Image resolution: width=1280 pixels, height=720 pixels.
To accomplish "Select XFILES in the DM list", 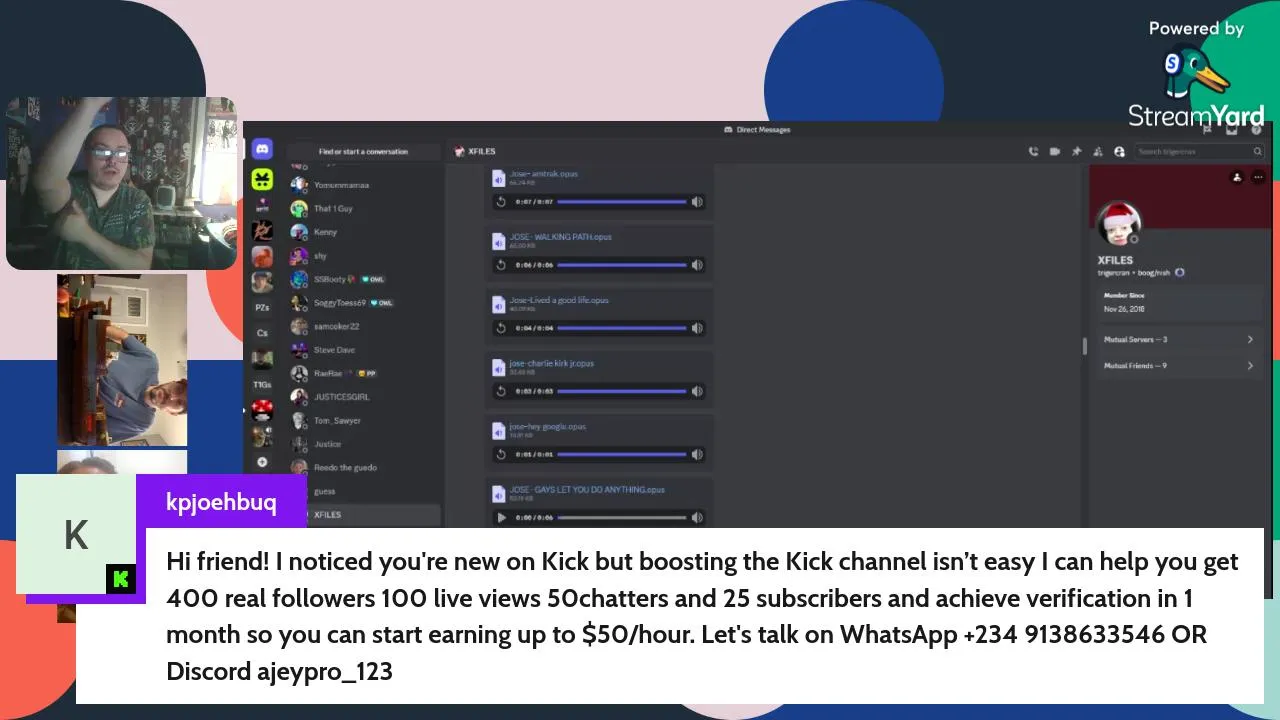I will pyautogui.click(x=364, y=515).
